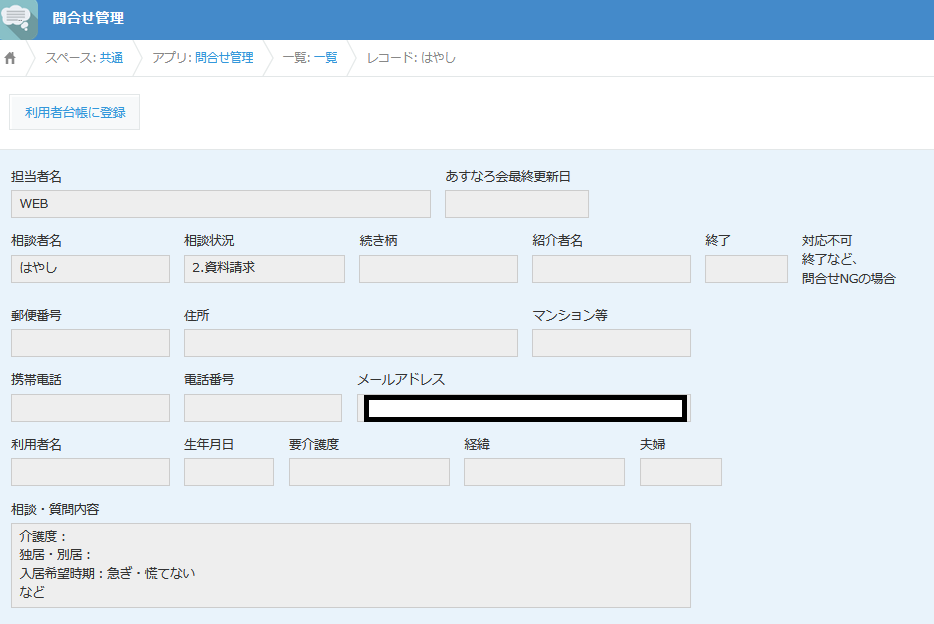Image resolution: width=934 pixels, height=624 pixels.
Task: Click the 郵便番号 field
Action: pyautogui.click(x=90, y=343)
